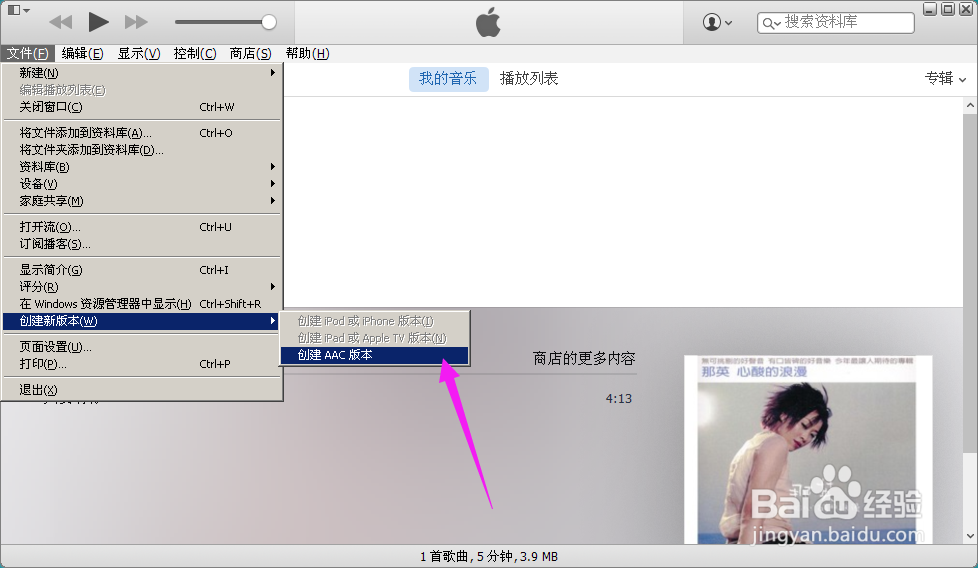
Task: Expand the 家庭共享(M) submenu
Action: pos(142,201)
